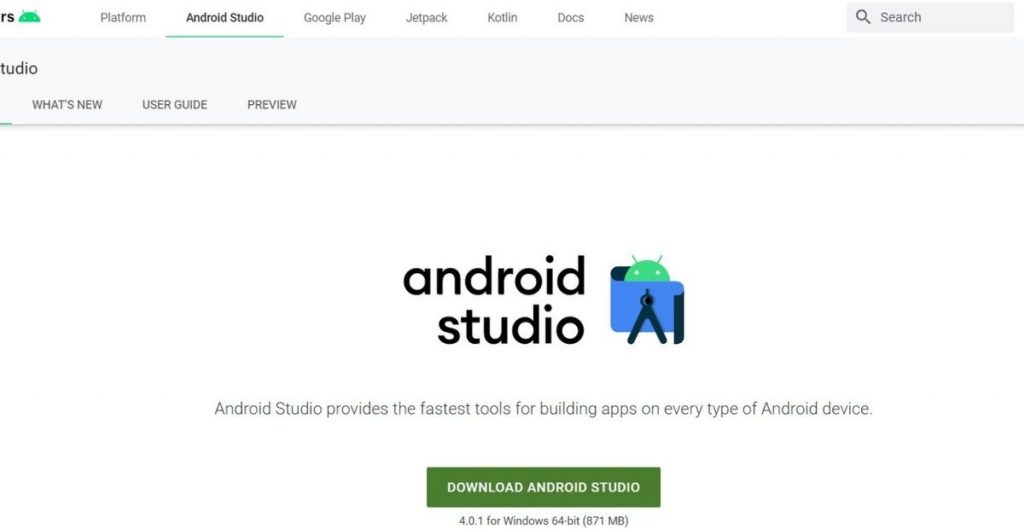
Task: Open the News tab
Action: 639,18
